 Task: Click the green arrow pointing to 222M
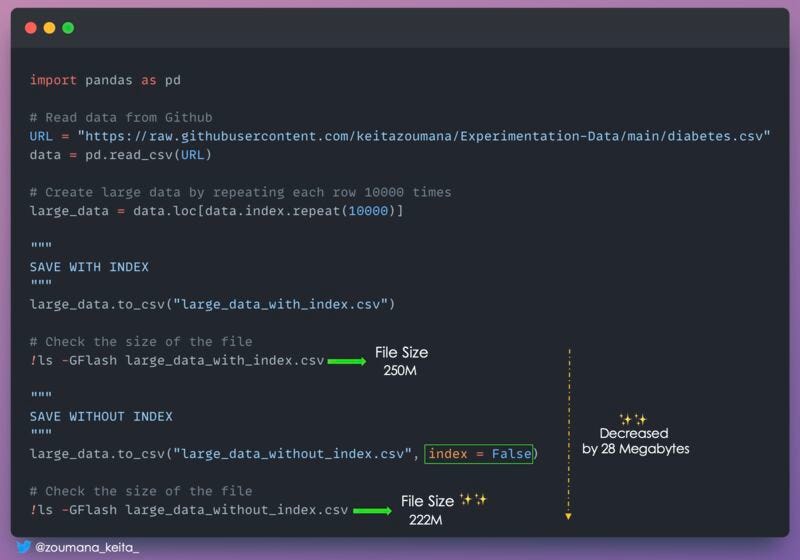point(372,511)
